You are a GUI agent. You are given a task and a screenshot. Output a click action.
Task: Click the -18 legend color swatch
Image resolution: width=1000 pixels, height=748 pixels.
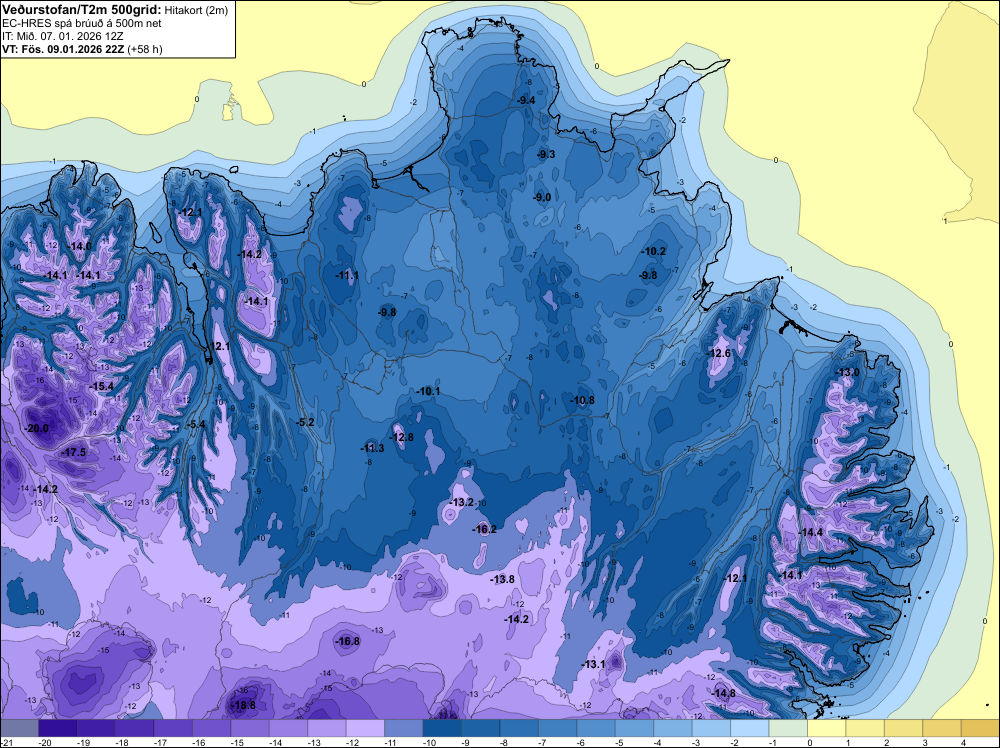pos(135,728)
